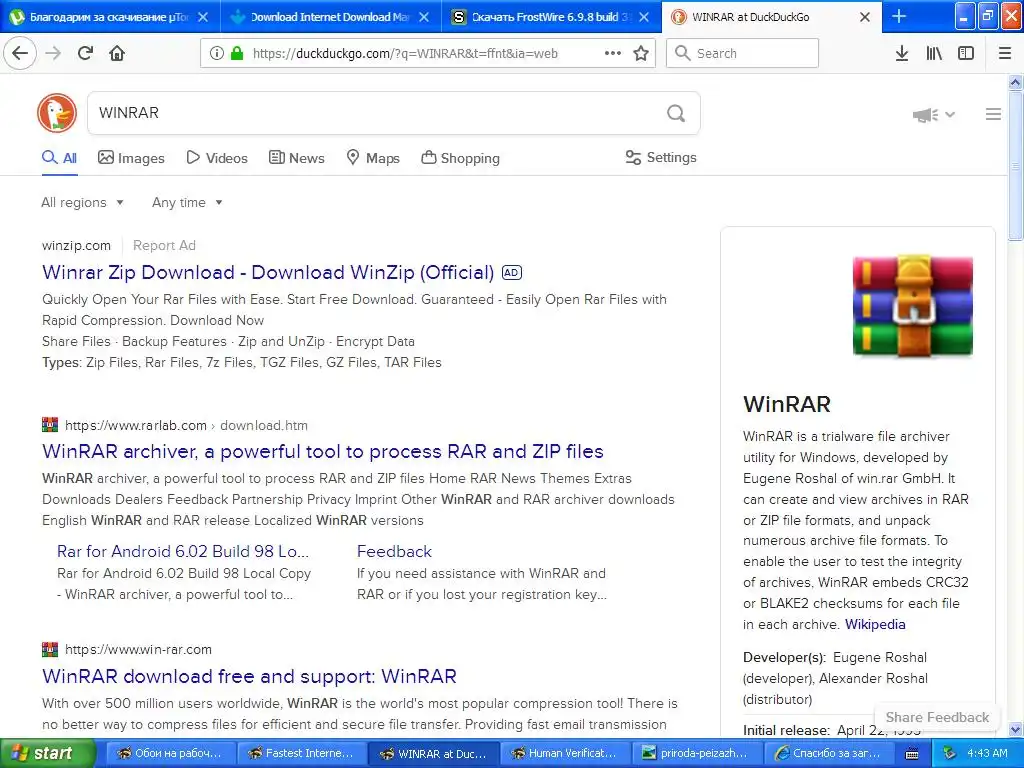Click the green secure padlock icon
The height and width of the screenshot is (768, 1024).
pyautogui.click(x=236, y=53)
